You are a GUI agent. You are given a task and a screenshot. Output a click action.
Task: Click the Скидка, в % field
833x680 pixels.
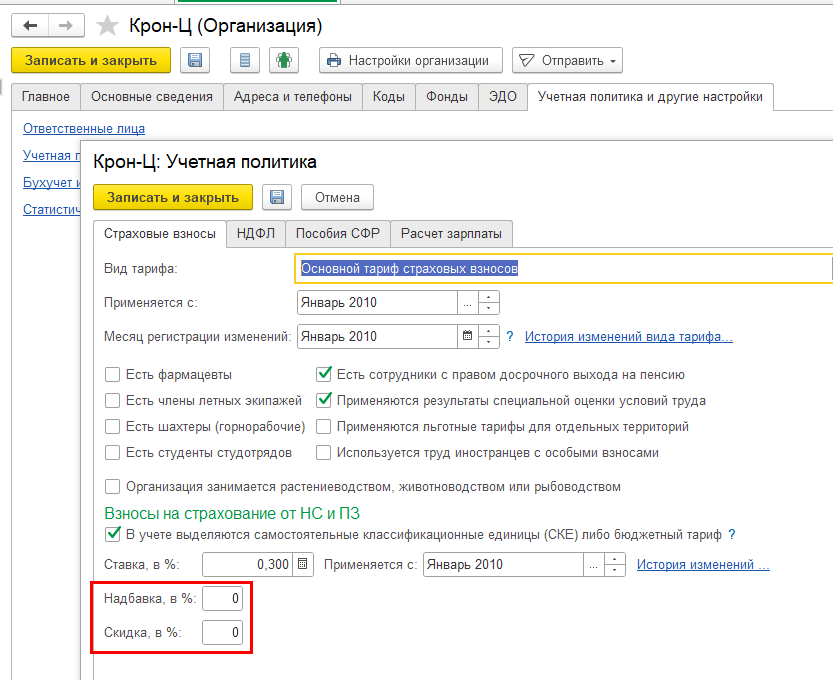[x=223, y=632]
